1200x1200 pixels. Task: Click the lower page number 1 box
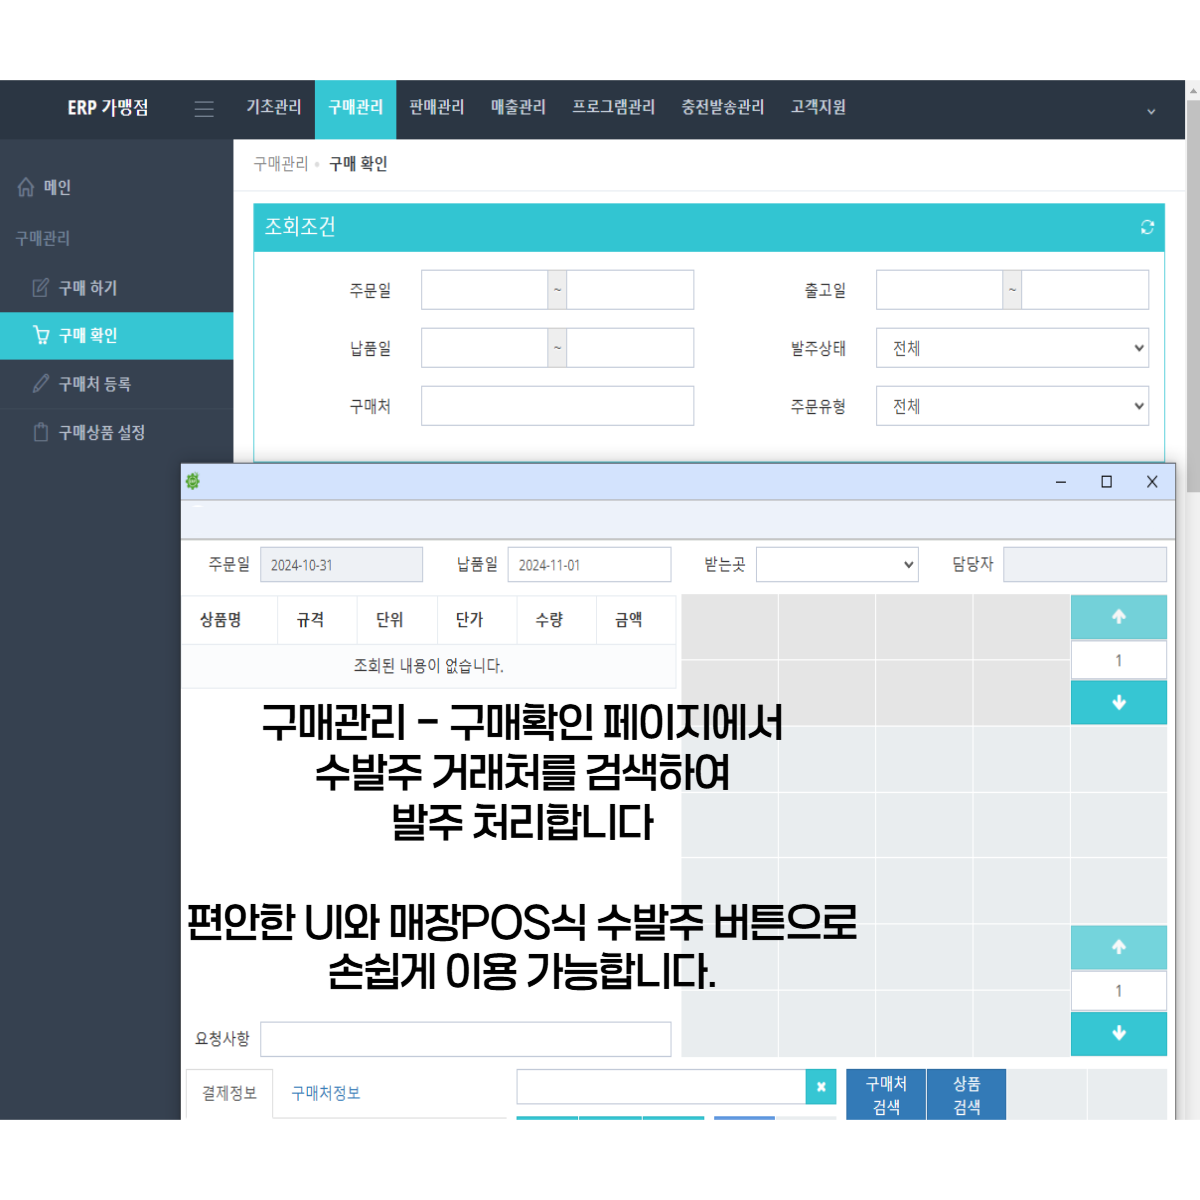(x=1119, y=991)
